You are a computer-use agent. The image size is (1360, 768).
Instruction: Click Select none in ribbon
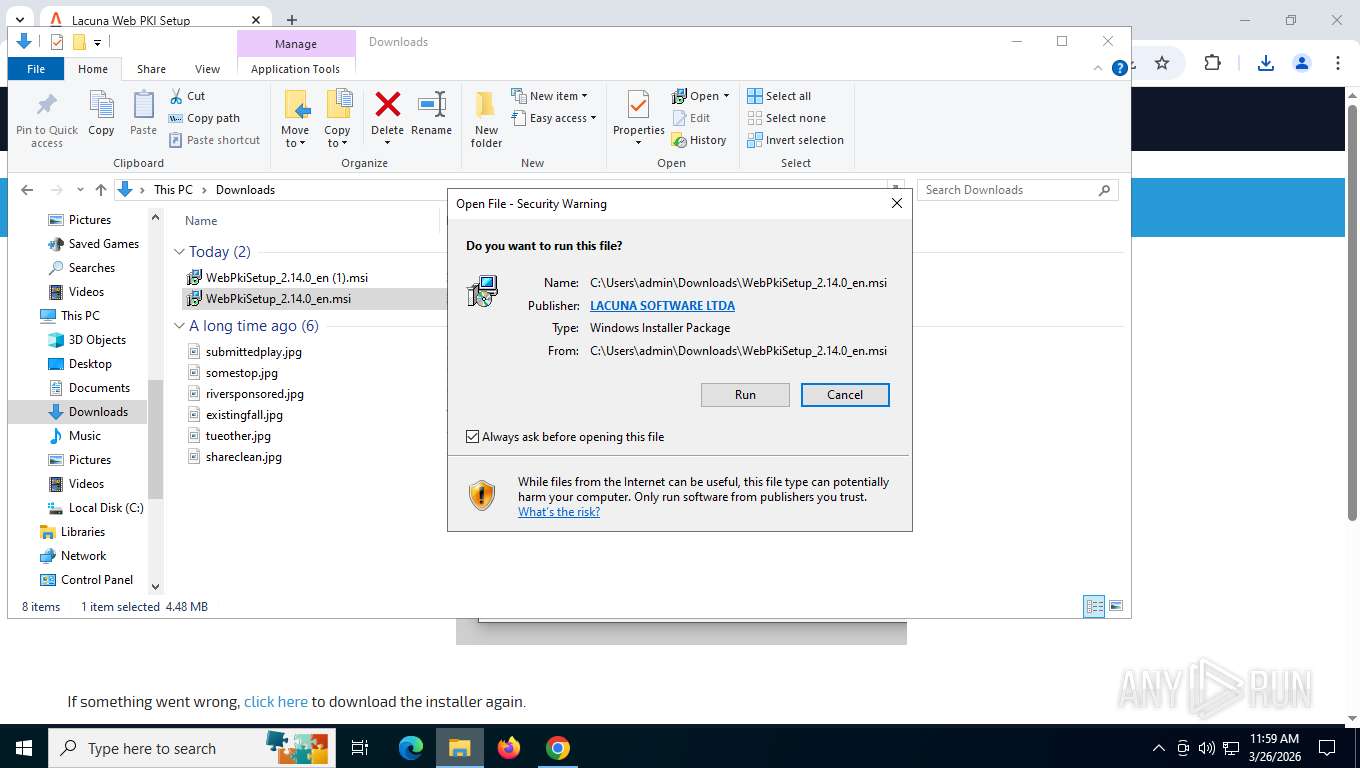[x=787, y=118]
